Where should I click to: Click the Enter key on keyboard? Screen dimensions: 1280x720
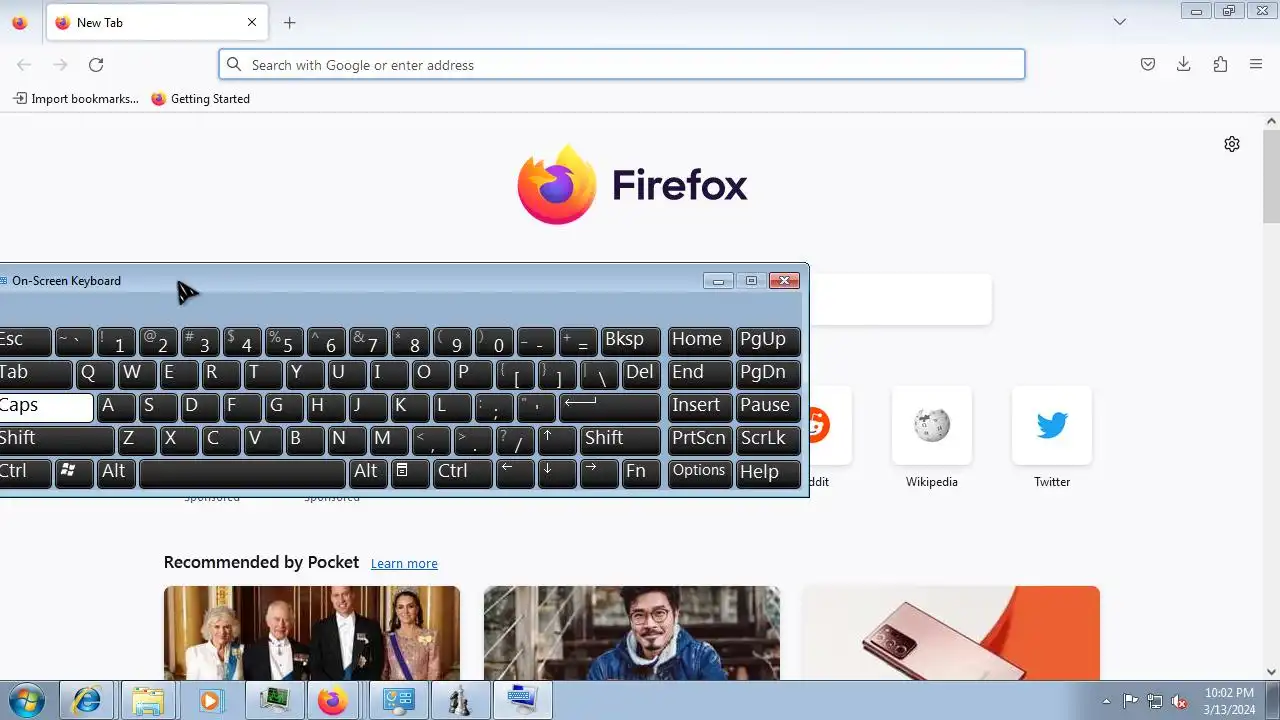(610, 406)
